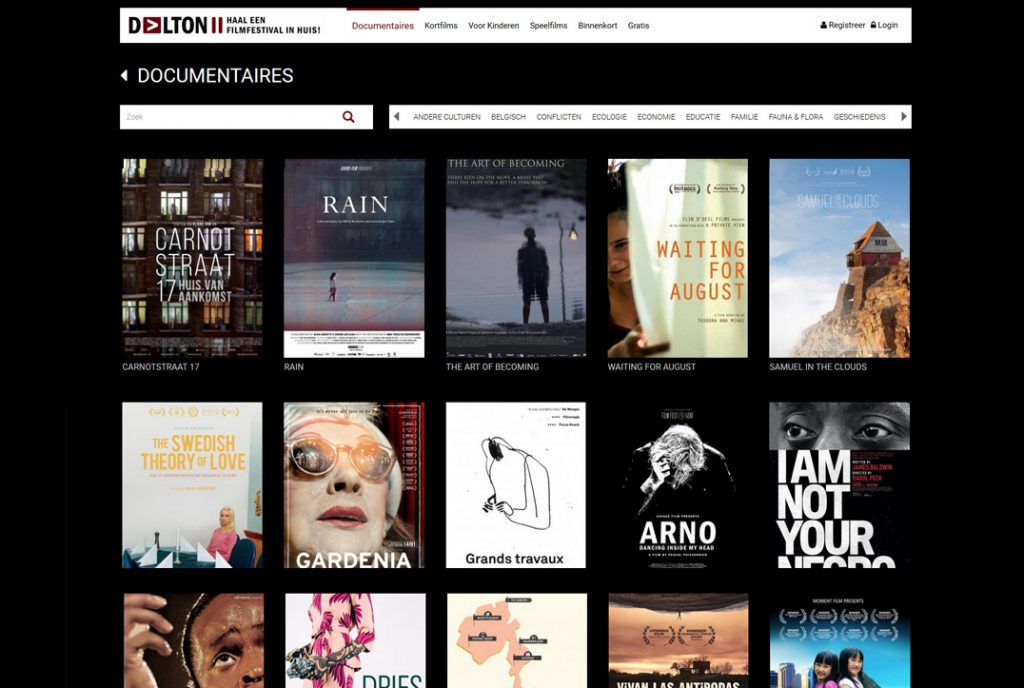Image resolution: width=1024 pixels, height=688 pixels.
Task: Open the poster with two girls
Action: (840, 640)
